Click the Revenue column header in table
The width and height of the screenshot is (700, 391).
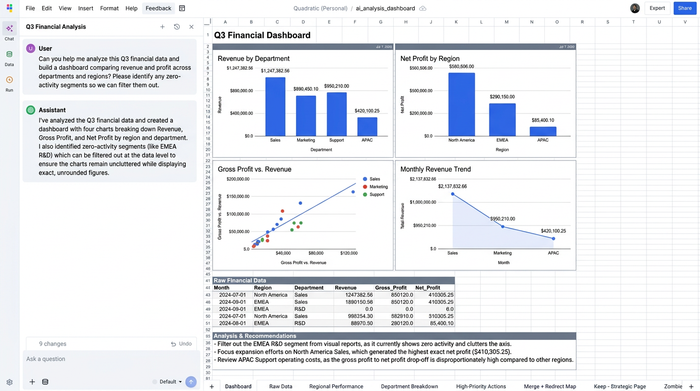(346, 288)
